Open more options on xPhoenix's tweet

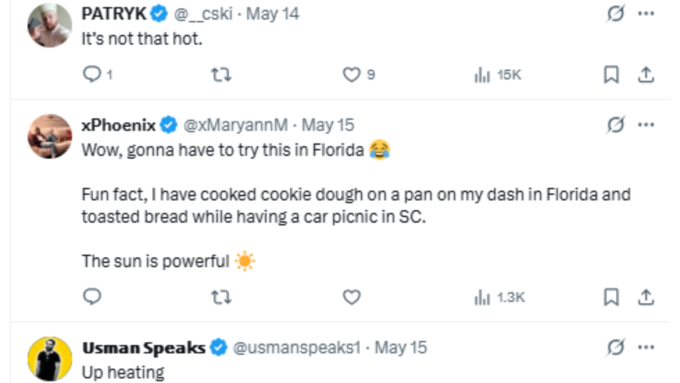[x=646, y=125]
